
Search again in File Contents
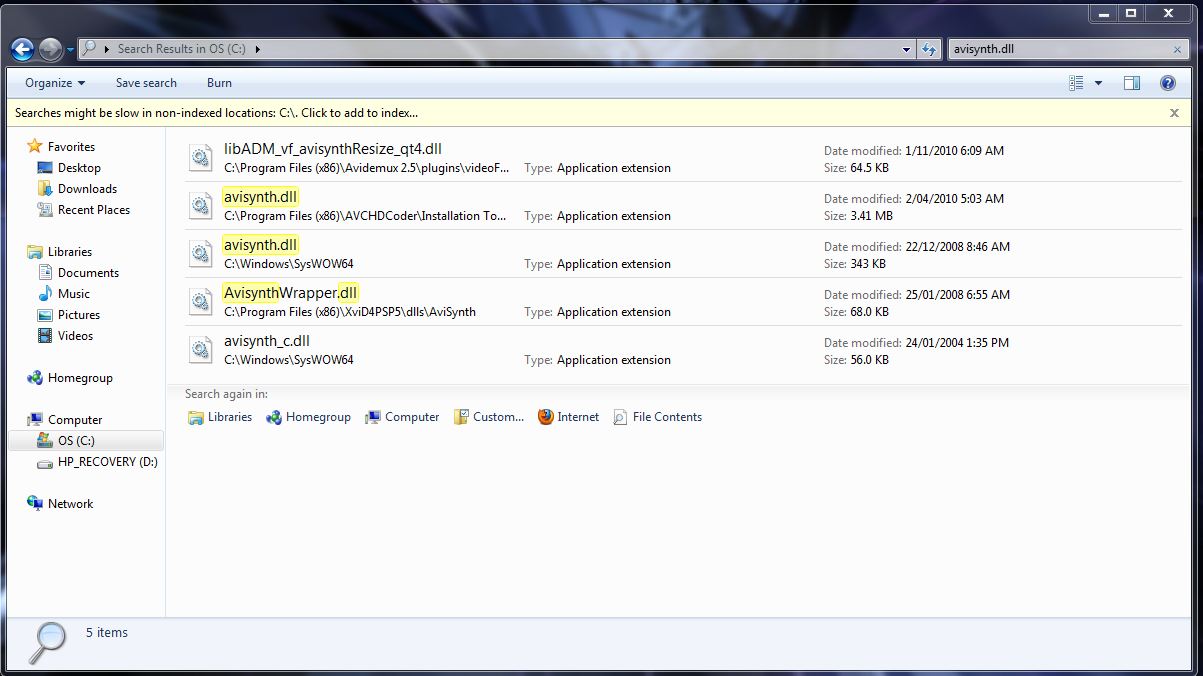(x=657, y=417)
